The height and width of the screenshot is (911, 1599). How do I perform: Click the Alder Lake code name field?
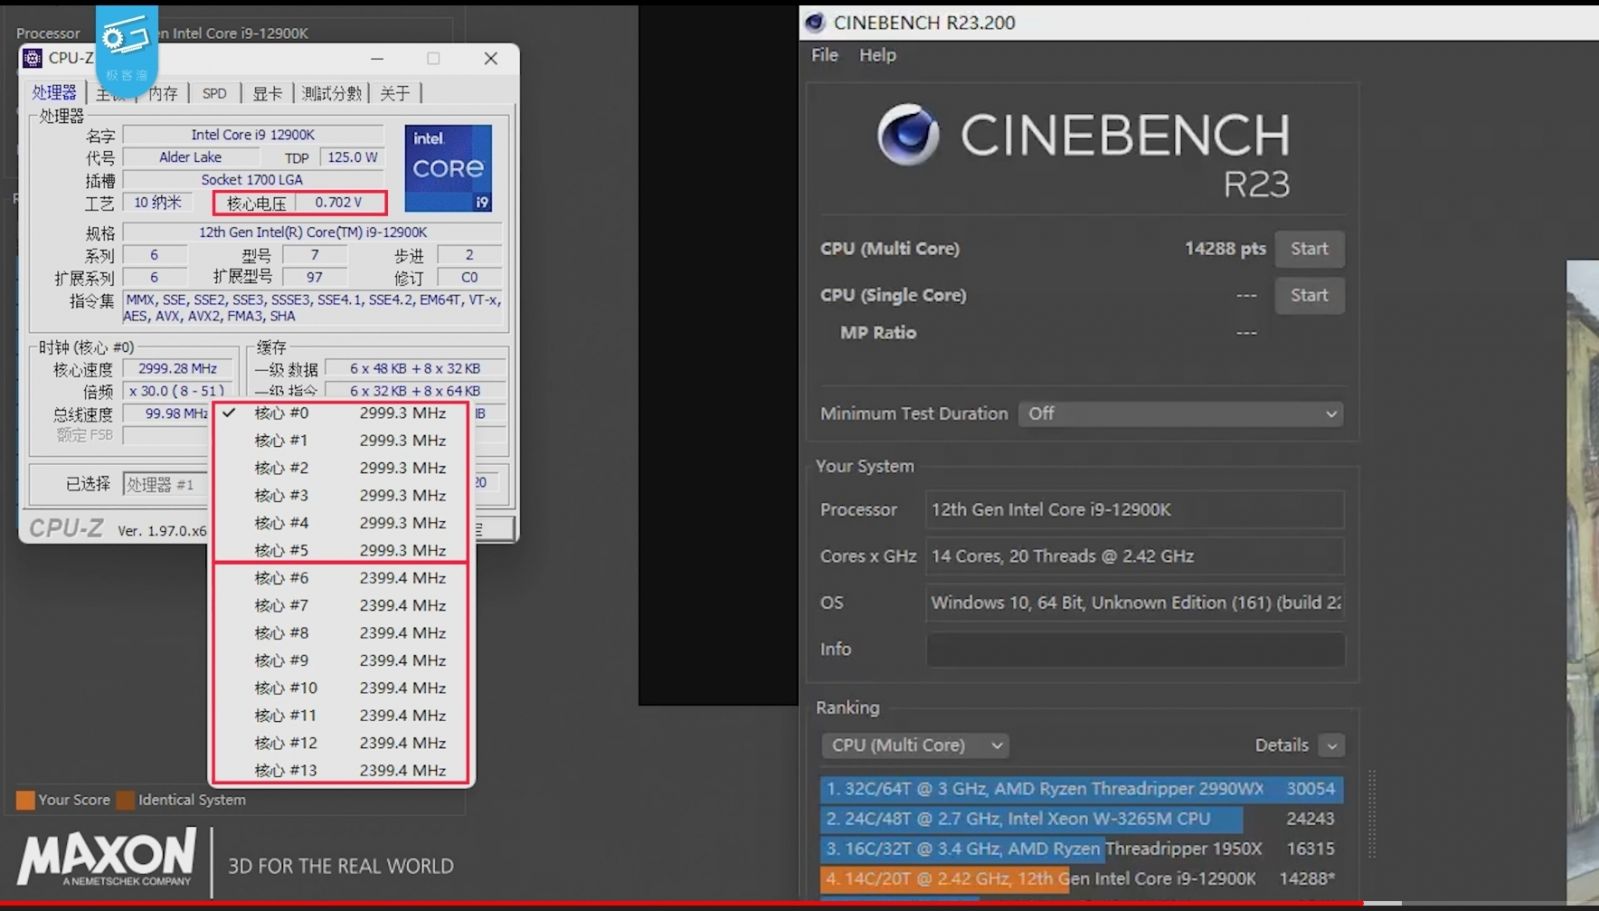click(190, 157)
